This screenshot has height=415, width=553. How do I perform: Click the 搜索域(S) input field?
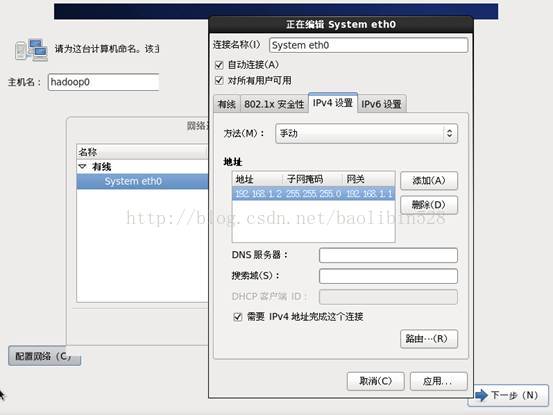pos(388,276)
